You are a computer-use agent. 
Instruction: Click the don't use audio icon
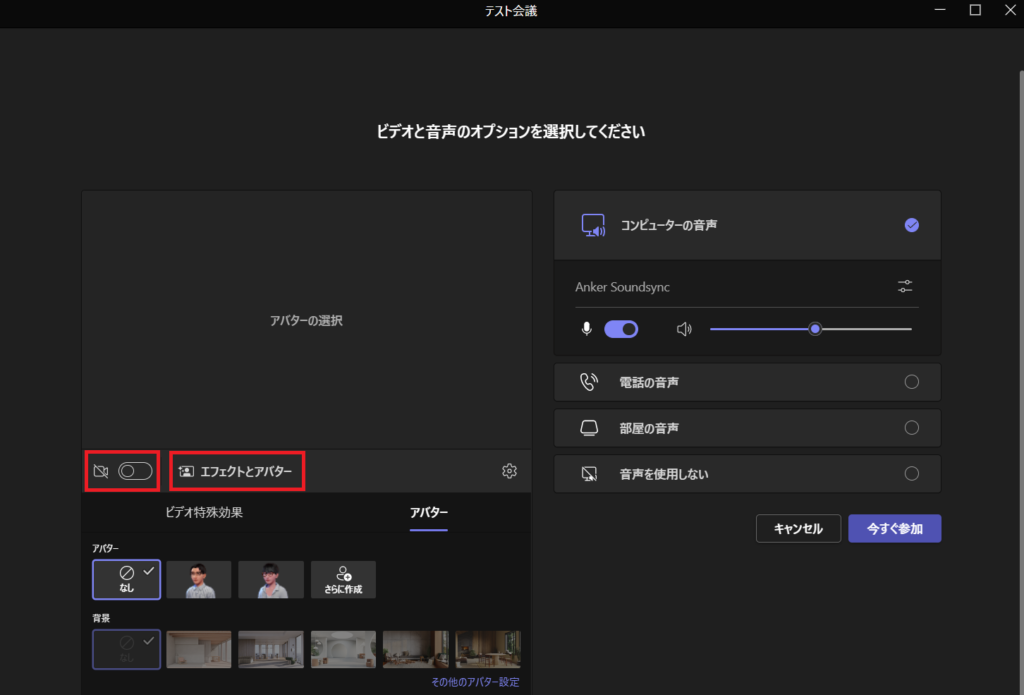click(589, 474)
